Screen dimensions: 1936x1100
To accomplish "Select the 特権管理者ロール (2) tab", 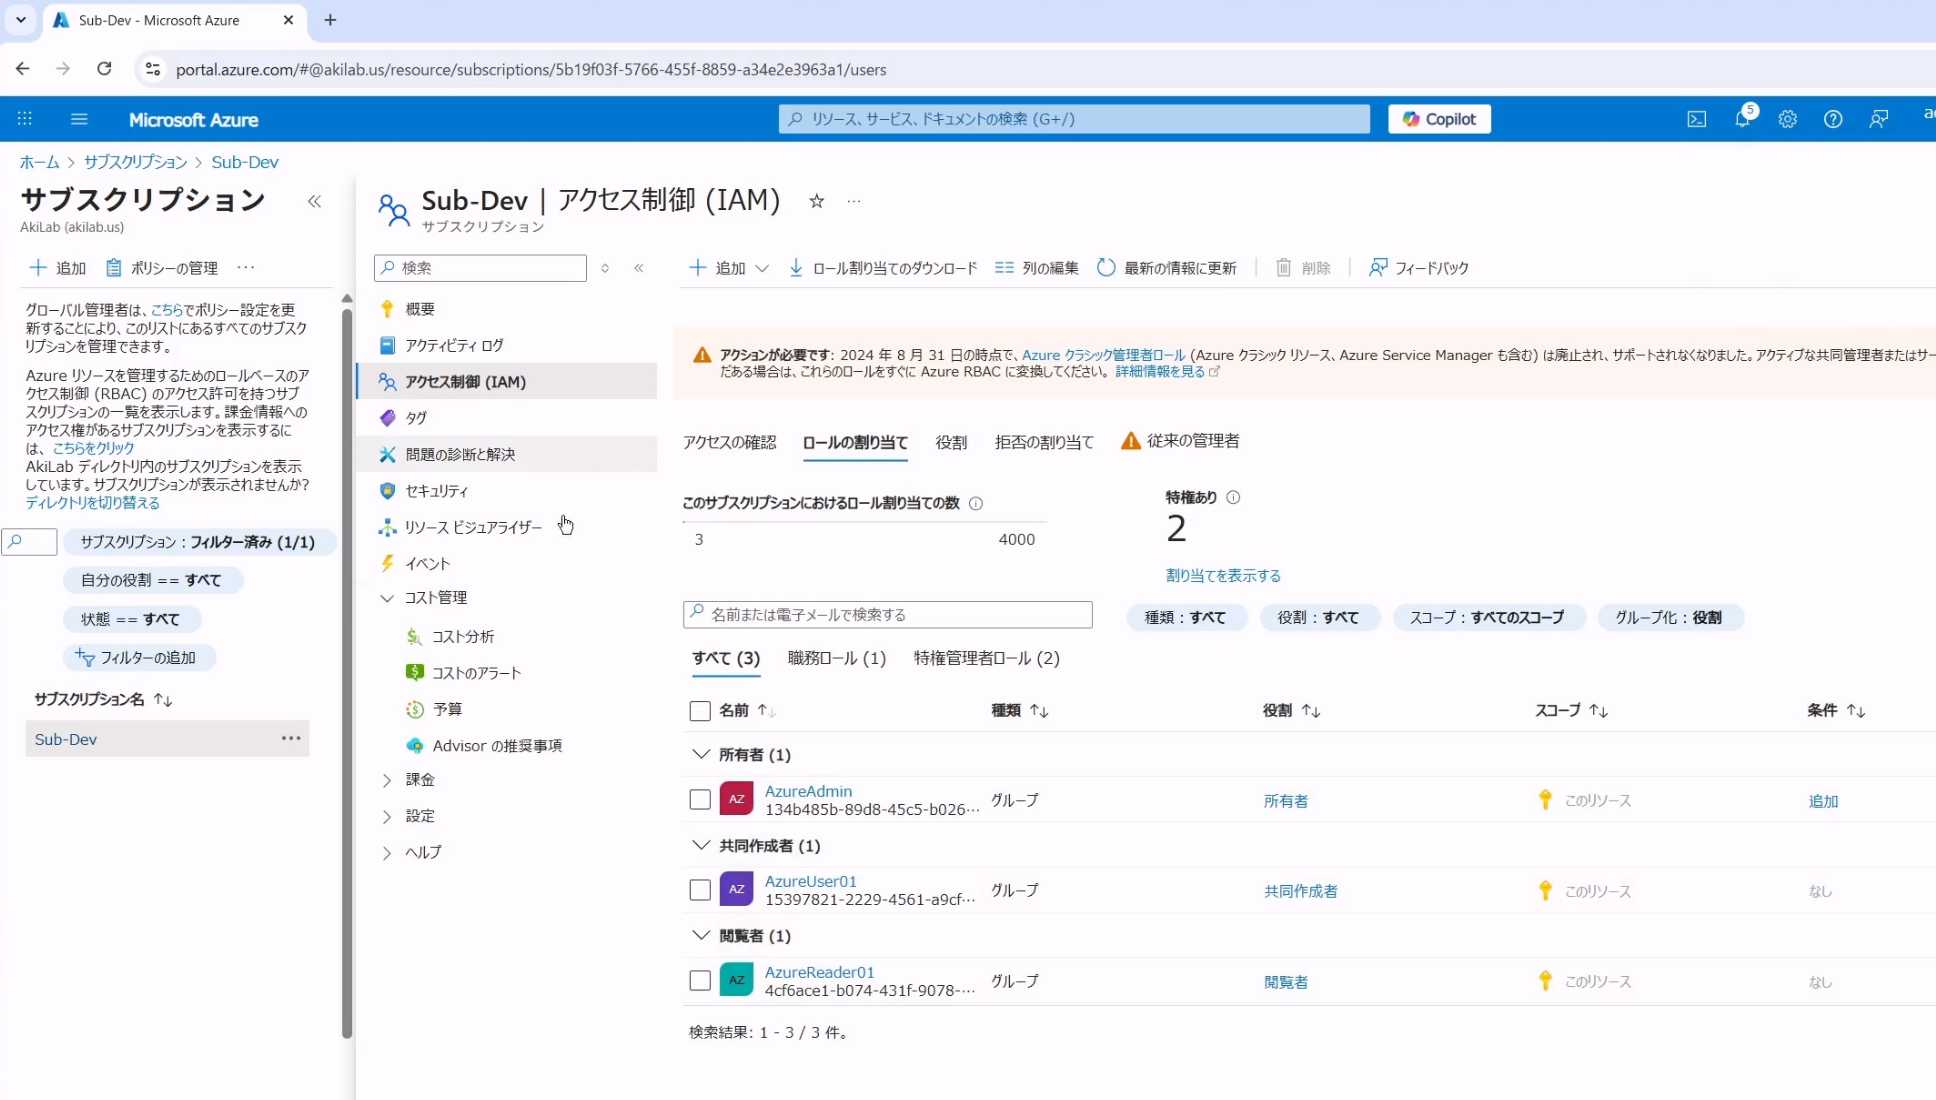I will tap(986, 658).
